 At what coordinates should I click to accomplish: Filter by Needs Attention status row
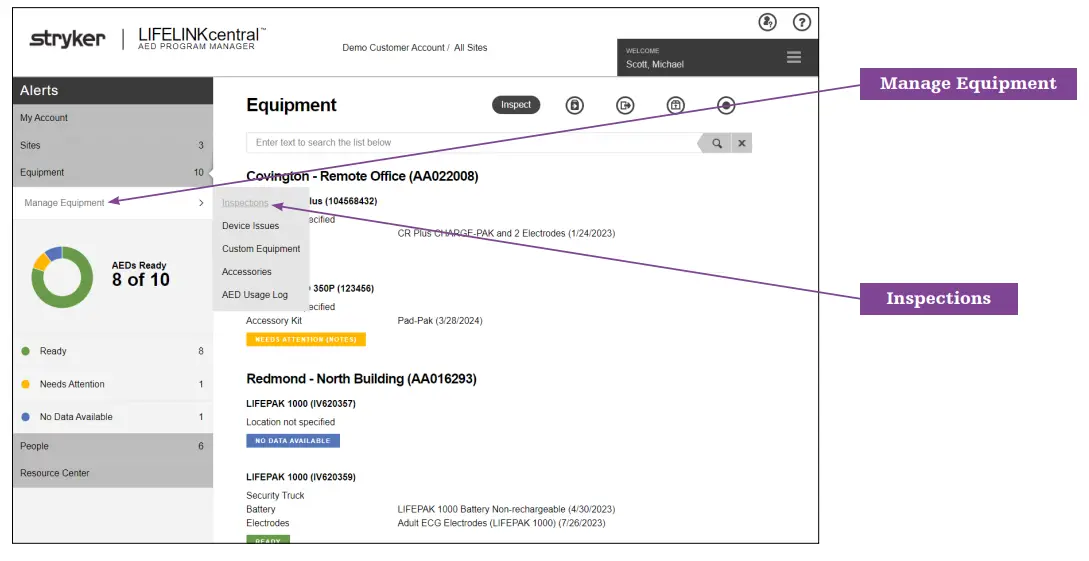tap(113, 384)
